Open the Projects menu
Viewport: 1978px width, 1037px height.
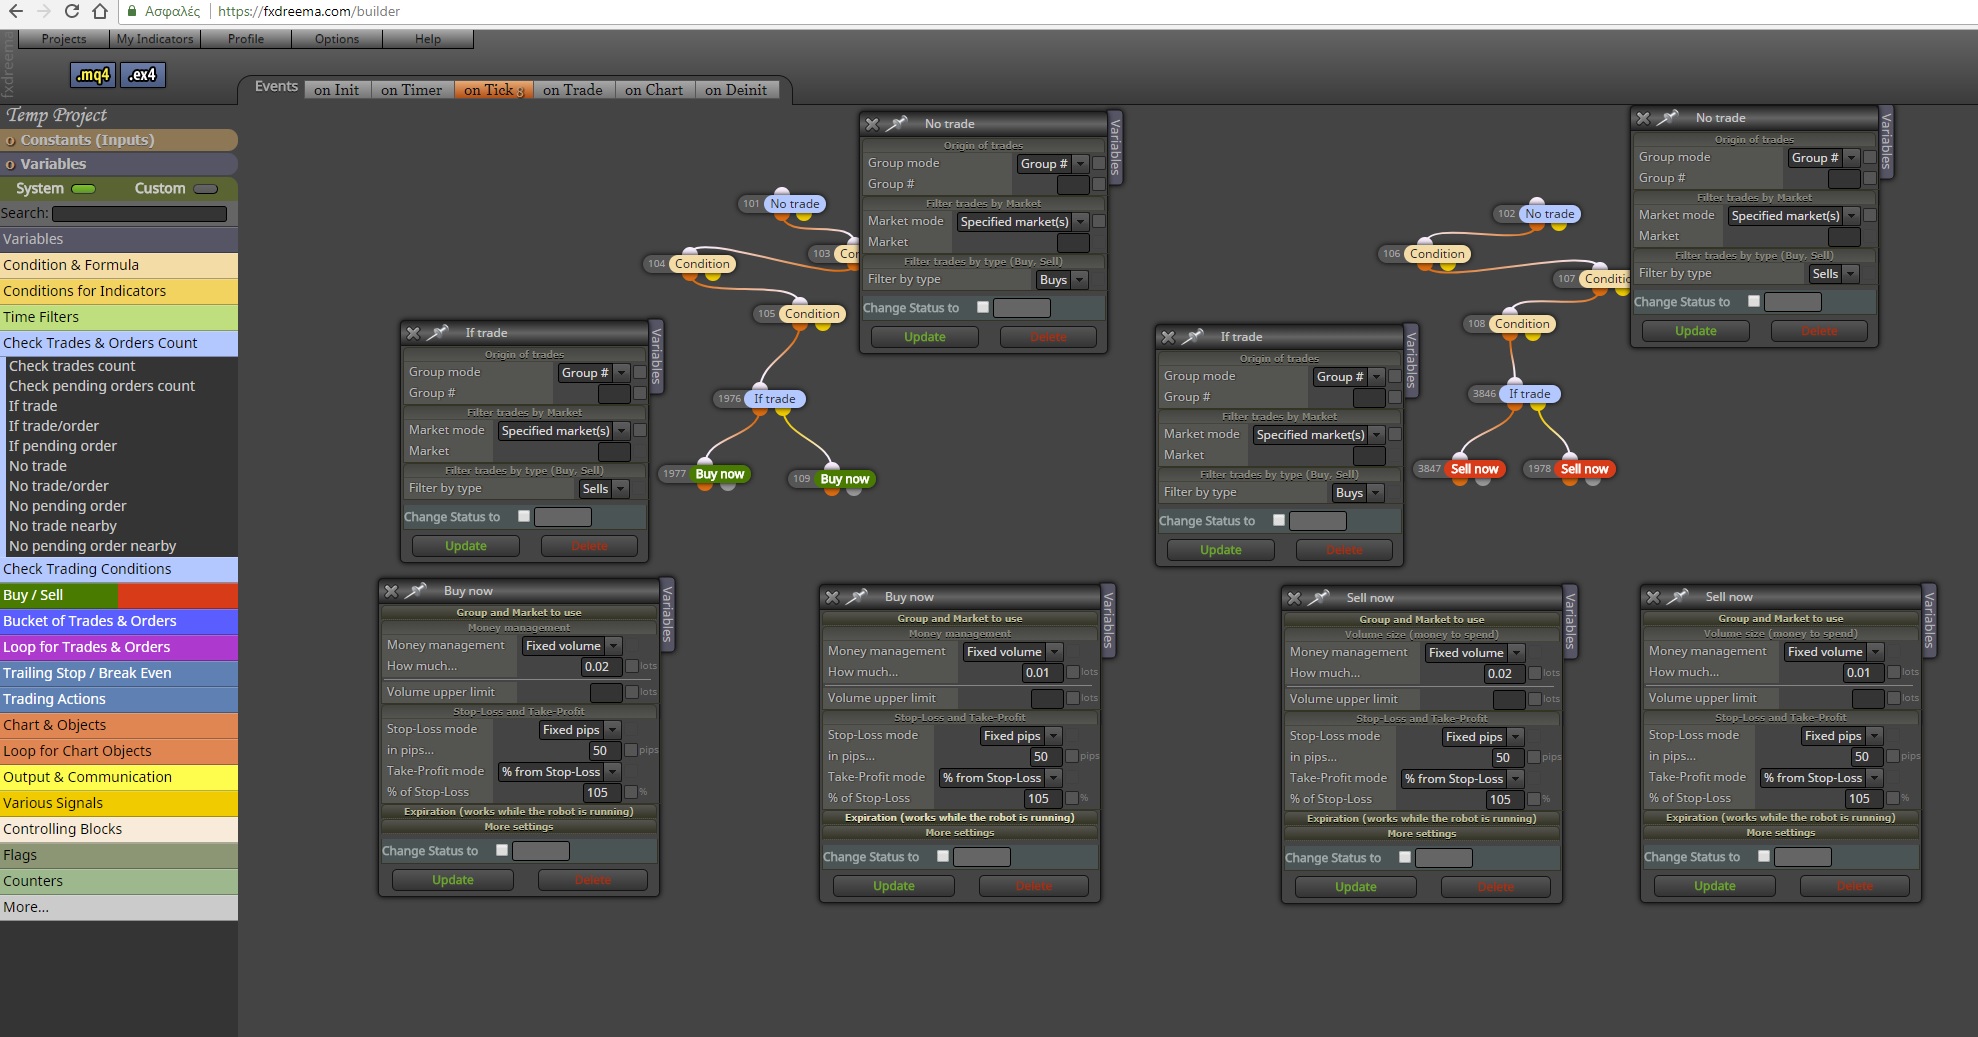64,39
